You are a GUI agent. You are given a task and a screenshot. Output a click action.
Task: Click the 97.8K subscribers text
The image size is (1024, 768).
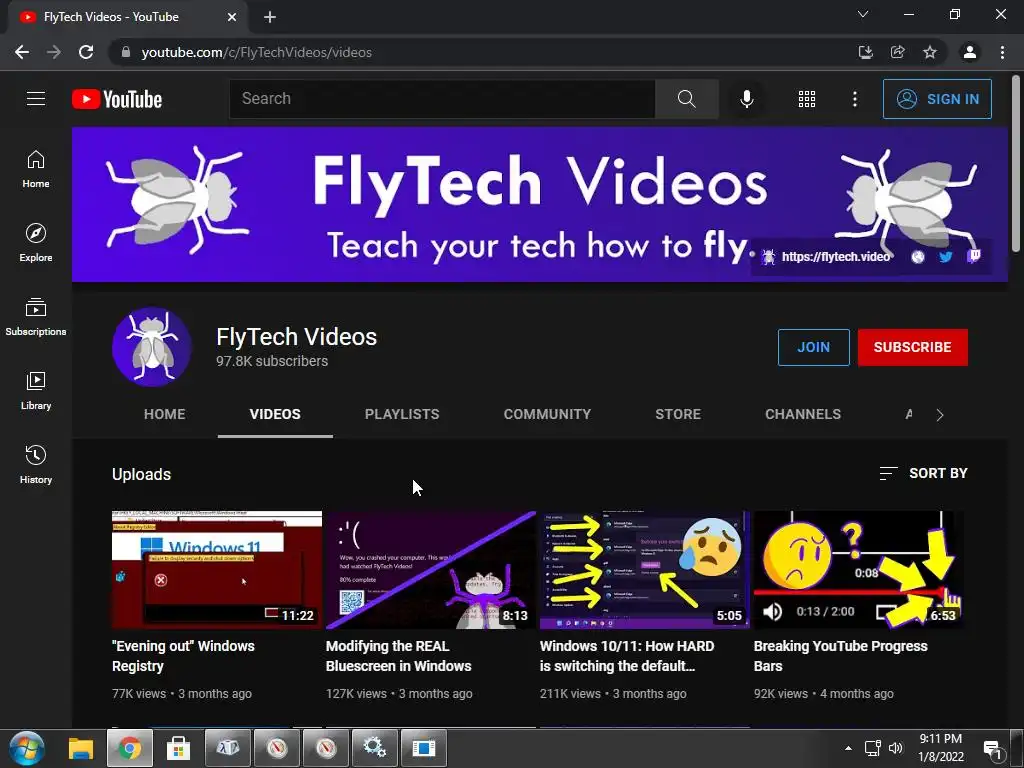272,361
